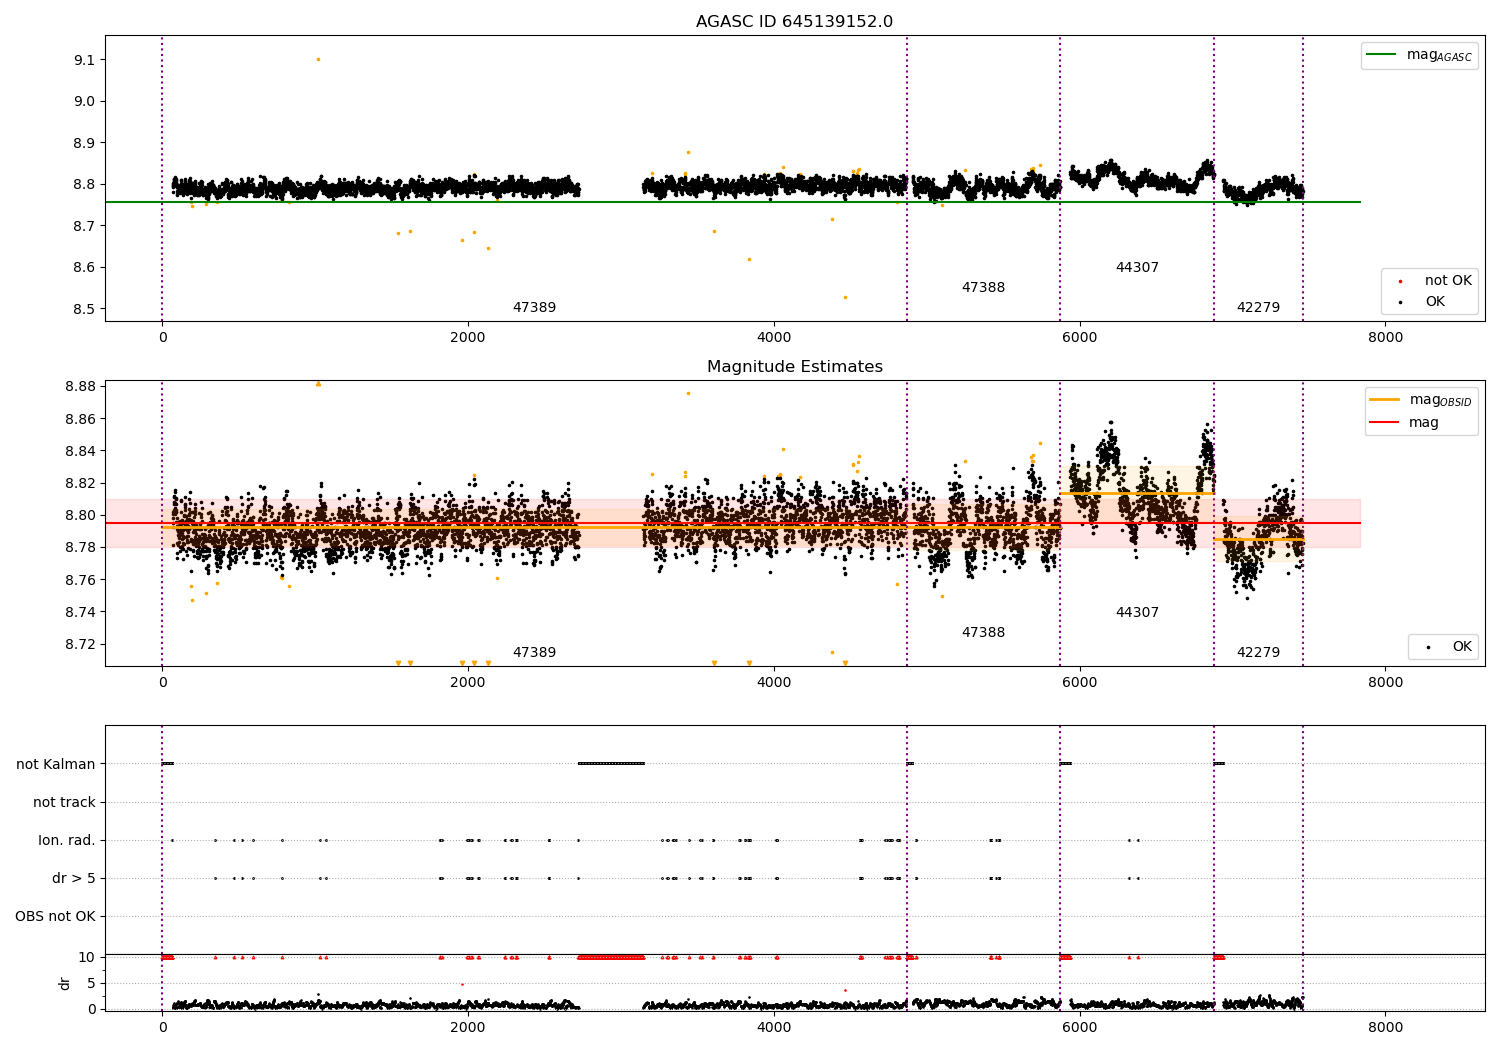This screenshot has height=1050, width=1500.
Task: Click the "not track" row label
Action: point(64,802)
